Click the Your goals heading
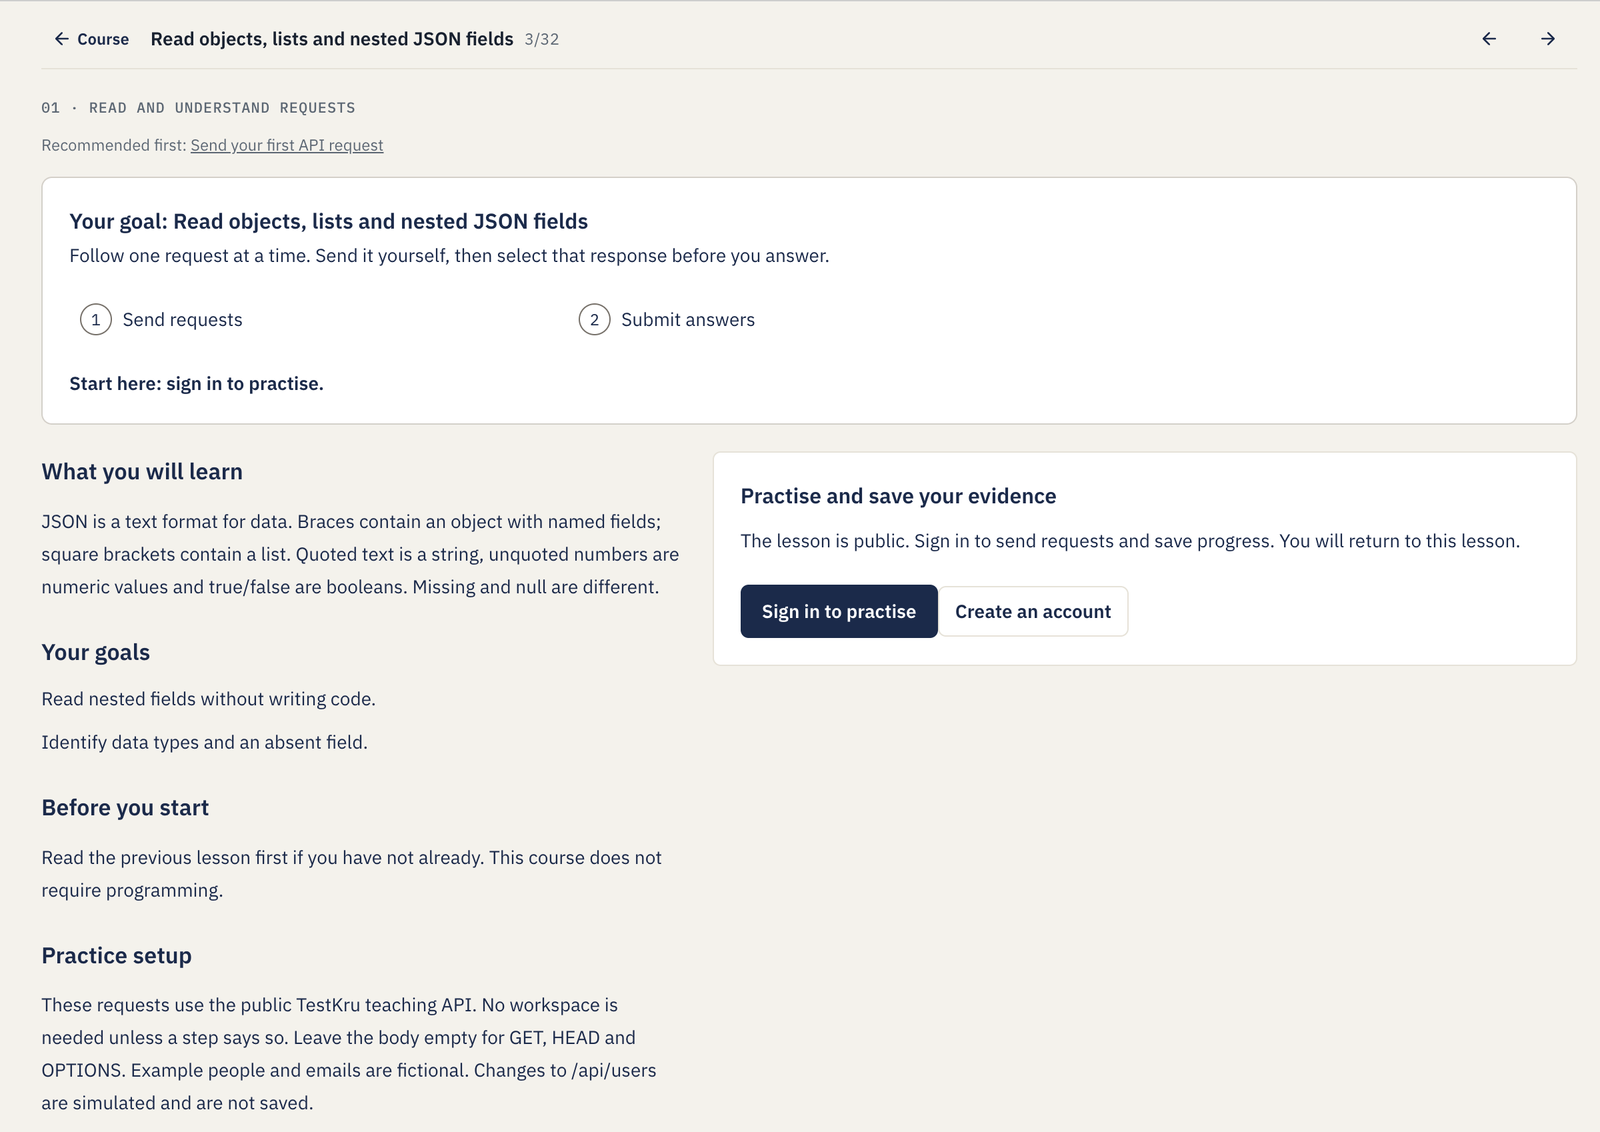The height and width of the screenshot is (1132, 1600). tap(96, 653)
